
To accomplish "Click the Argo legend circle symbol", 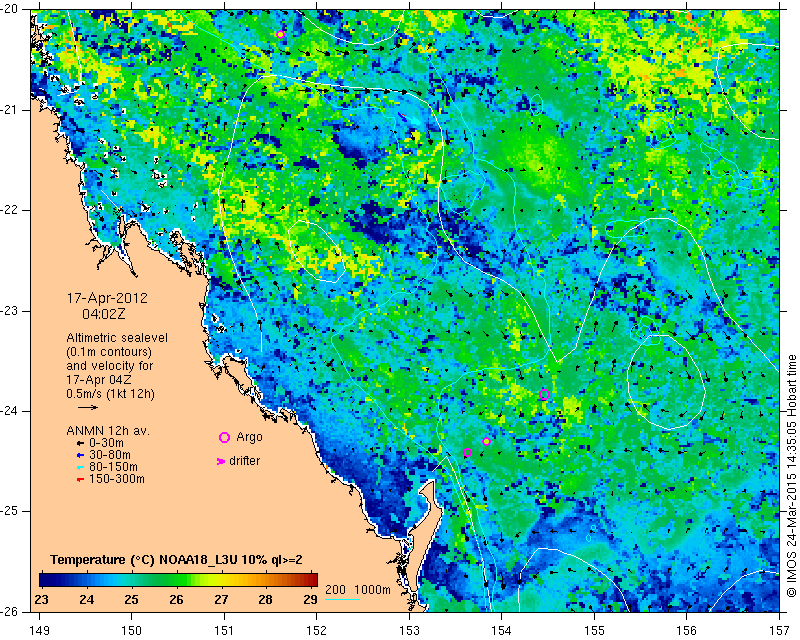I will 224,437.
